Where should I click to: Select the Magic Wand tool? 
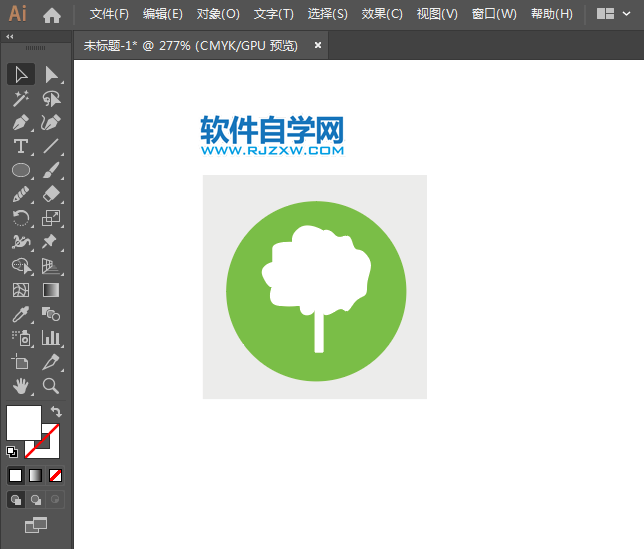pyautogui.click(x=20, y=98)
